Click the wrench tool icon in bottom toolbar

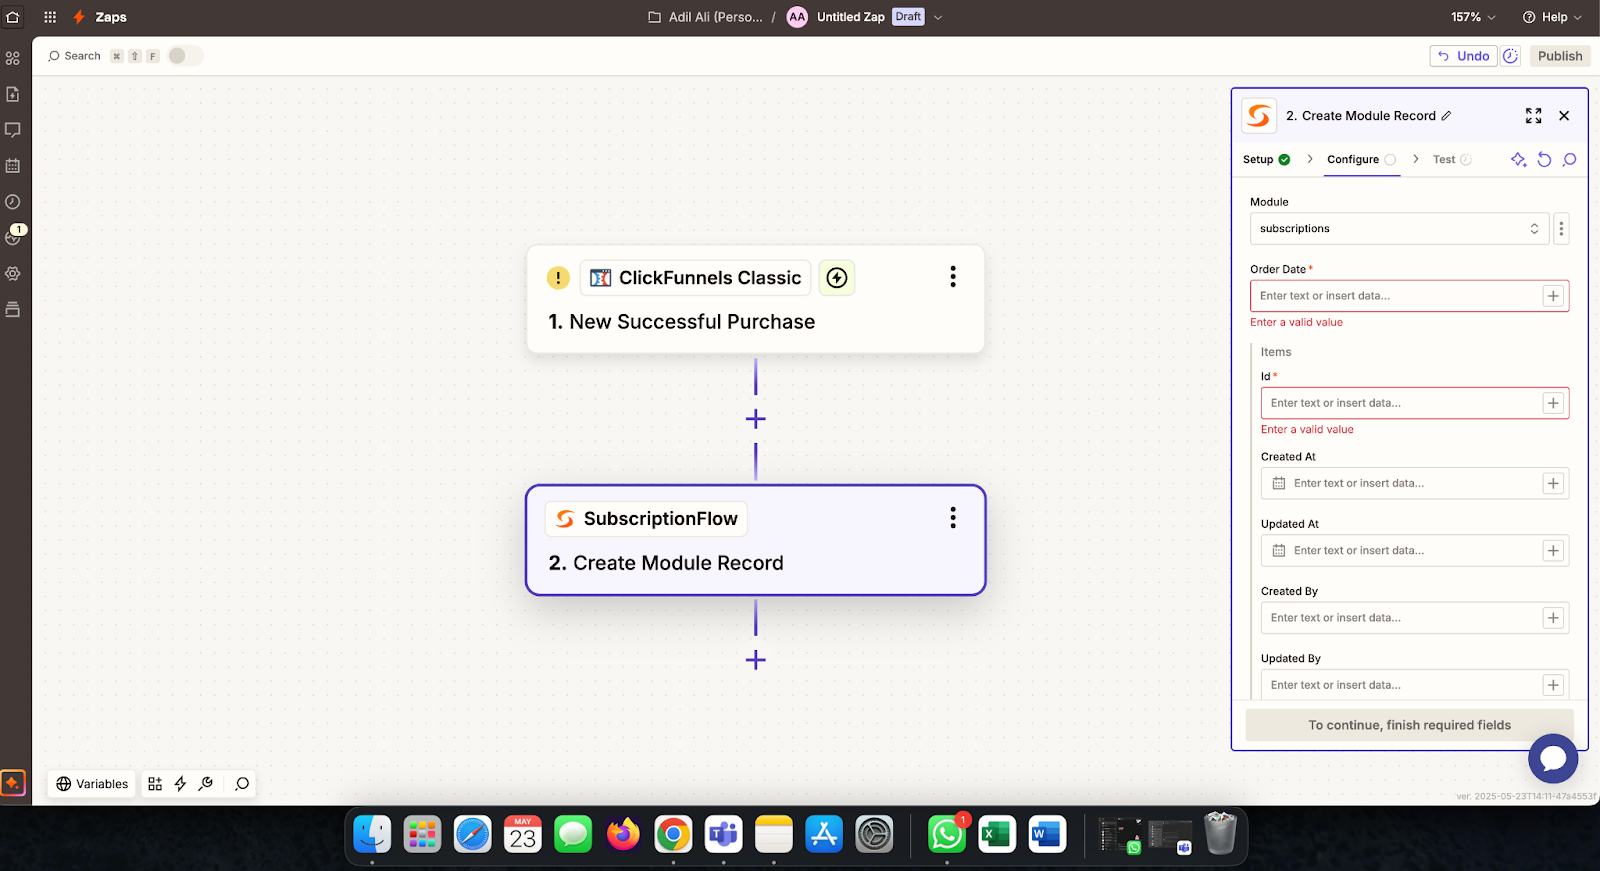point(206,784)
